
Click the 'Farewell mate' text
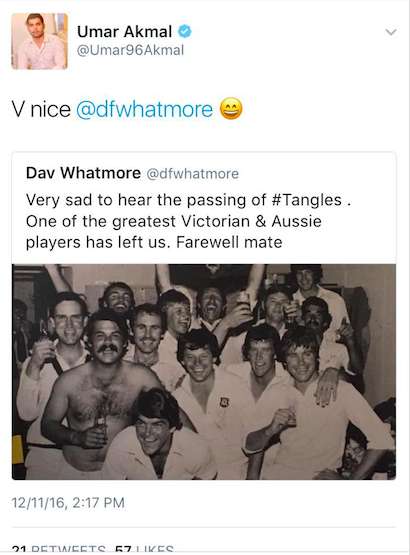229,243
